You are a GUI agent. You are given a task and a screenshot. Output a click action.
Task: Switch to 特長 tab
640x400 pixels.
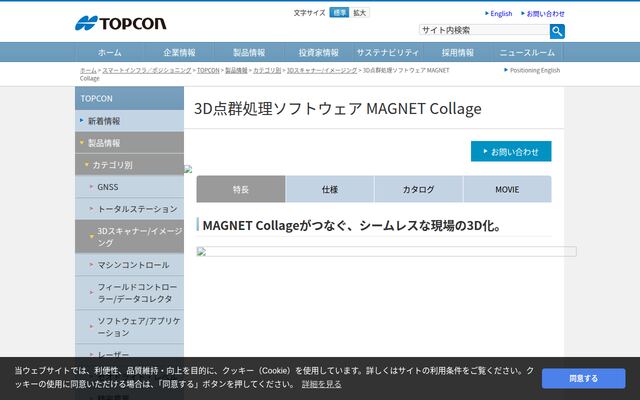click(241, 189)
